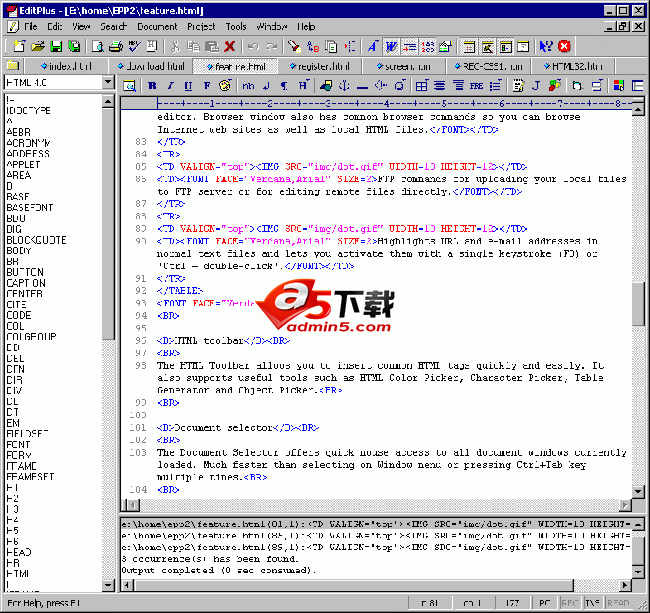Click the Print icon
Image resolution: width=650 pixels, height=613 pixels.
(116, 46)
